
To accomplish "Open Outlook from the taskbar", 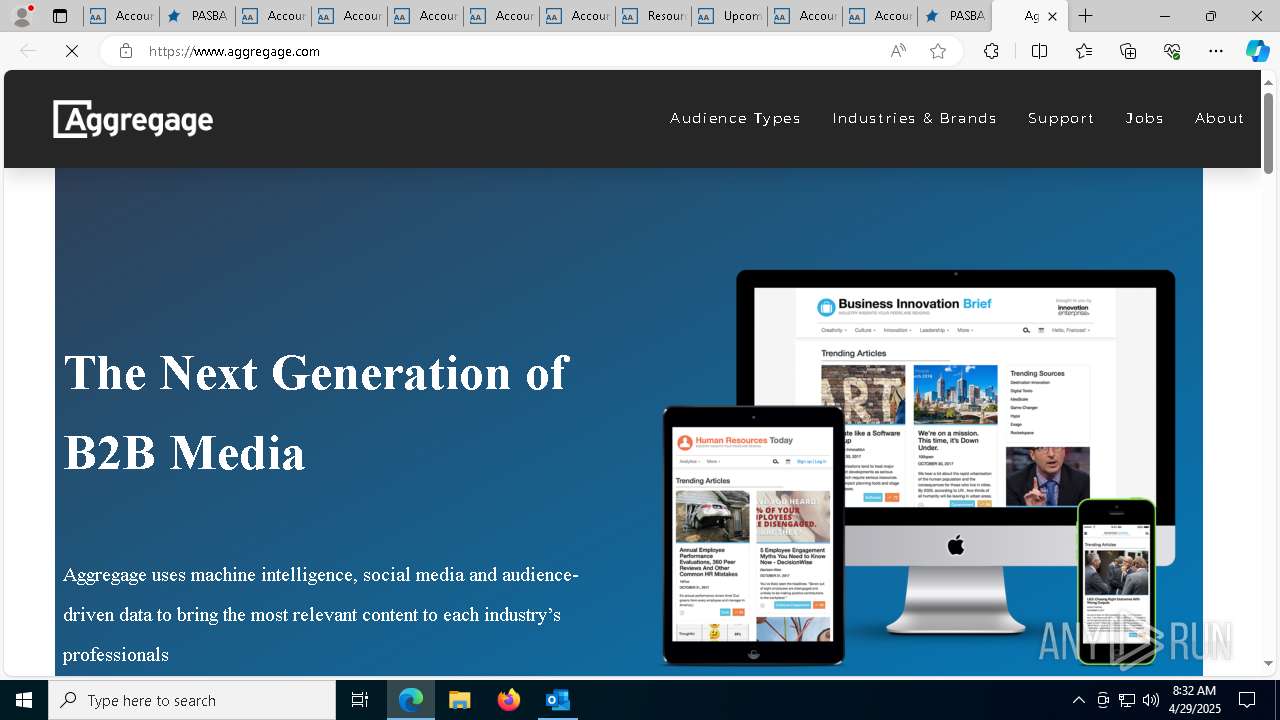I will point(557,700).
